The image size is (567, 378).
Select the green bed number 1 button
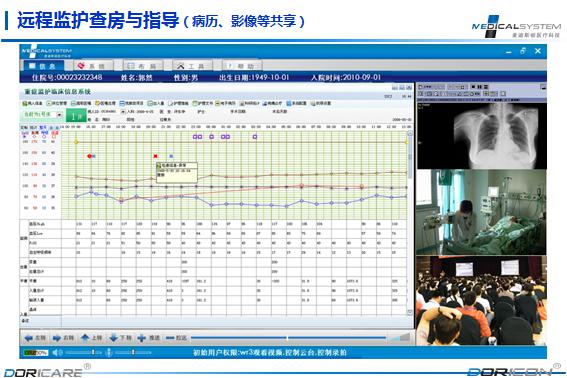(x=76, y=116)
